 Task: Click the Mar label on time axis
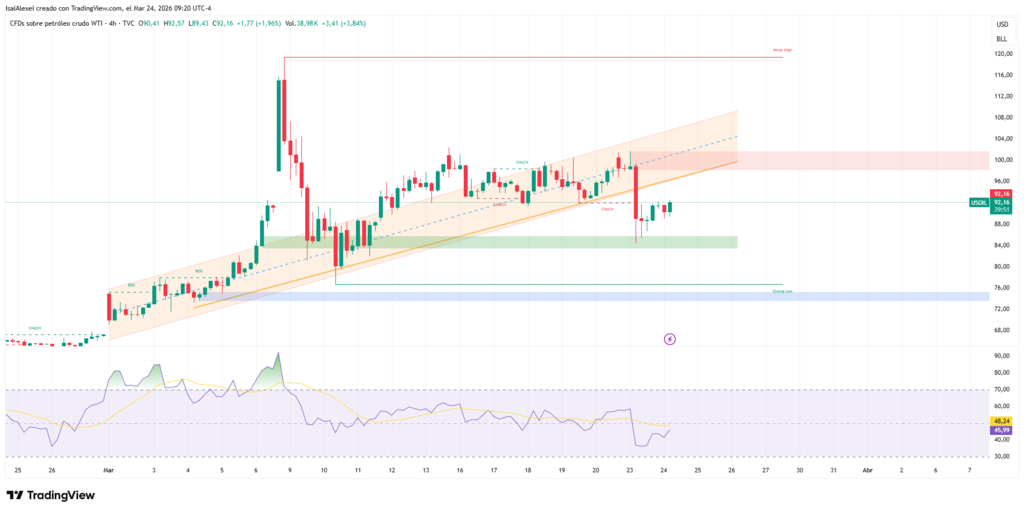tap(108, 469)
